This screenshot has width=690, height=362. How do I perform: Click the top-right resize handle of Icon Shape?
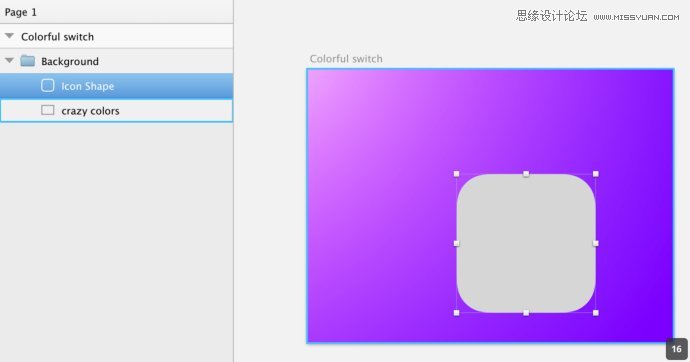pos(595,174)
